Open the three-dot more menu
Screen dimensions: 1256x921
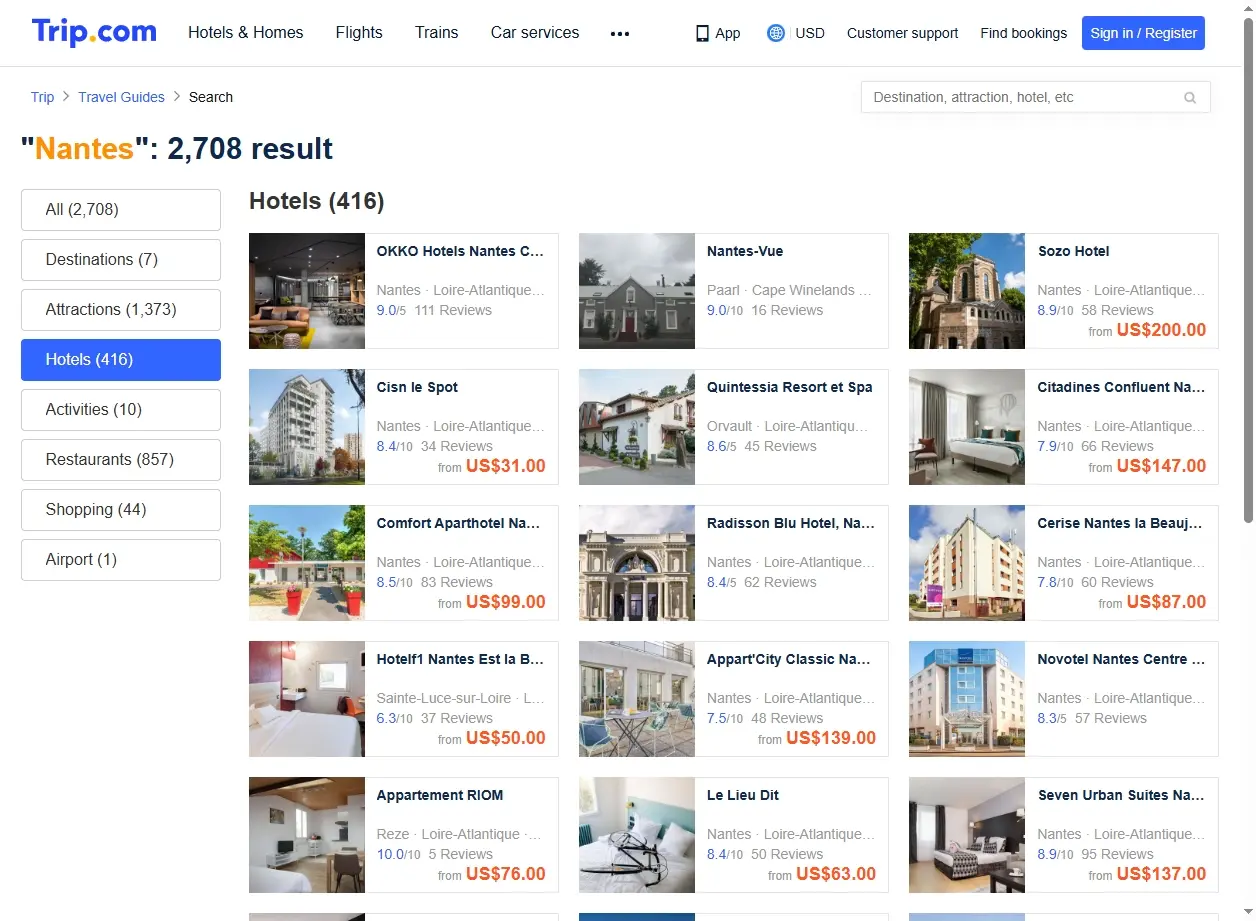pos(620,33)
